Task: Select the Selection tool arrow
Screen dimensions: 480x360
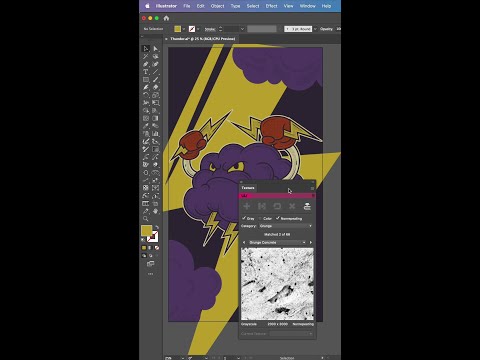Action: point(146,49)
